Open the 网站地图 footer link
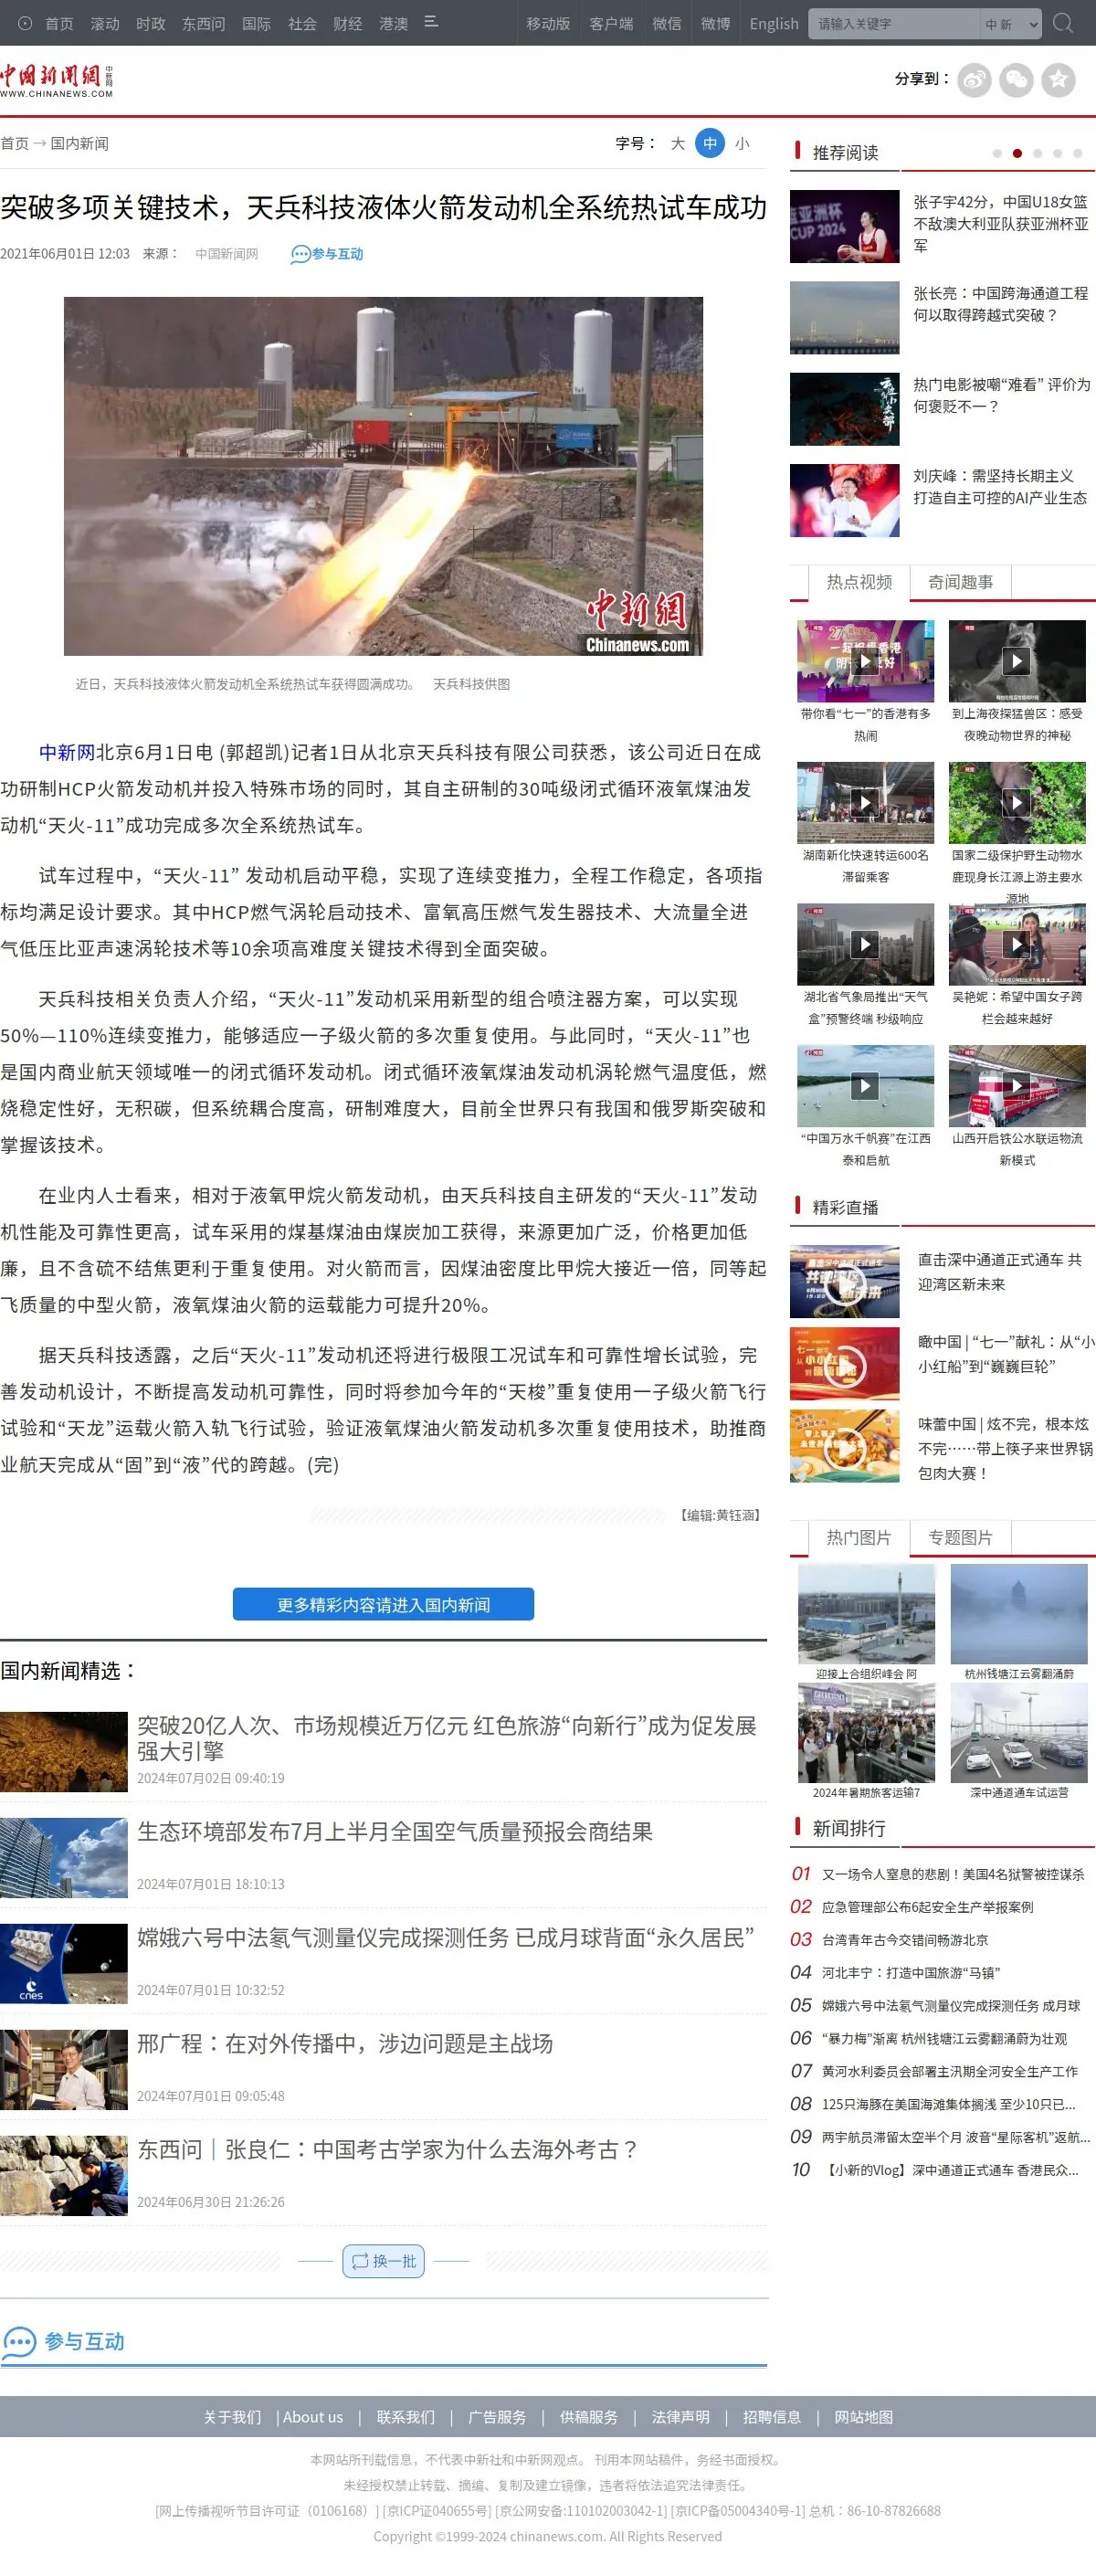 [x=864, y=2417]
